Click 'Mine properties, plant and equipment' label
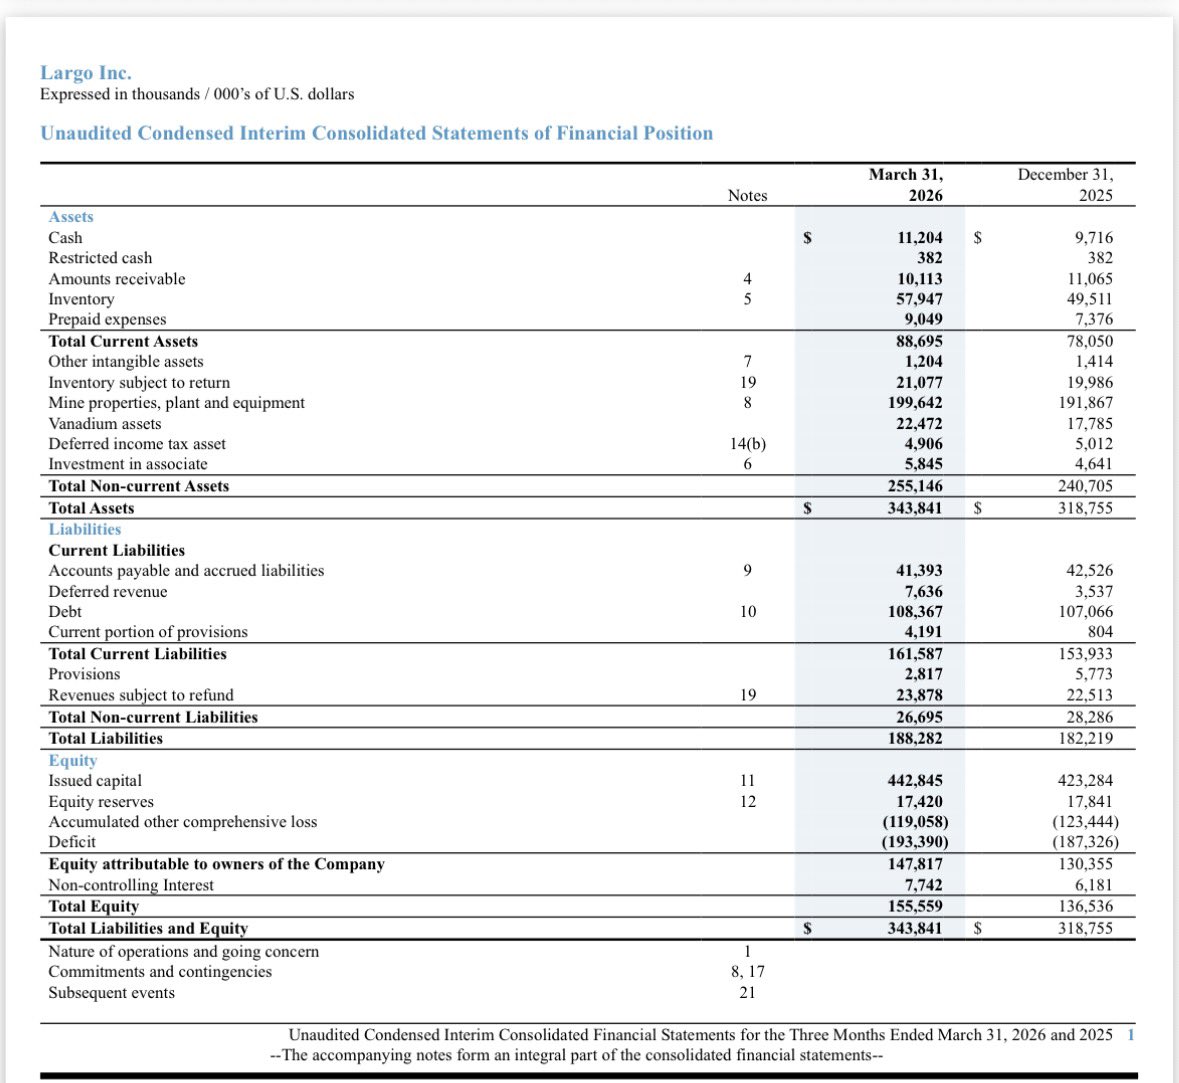This screenshot has height=1083, width=1179. pyautogui.click(x=177, y=403)
